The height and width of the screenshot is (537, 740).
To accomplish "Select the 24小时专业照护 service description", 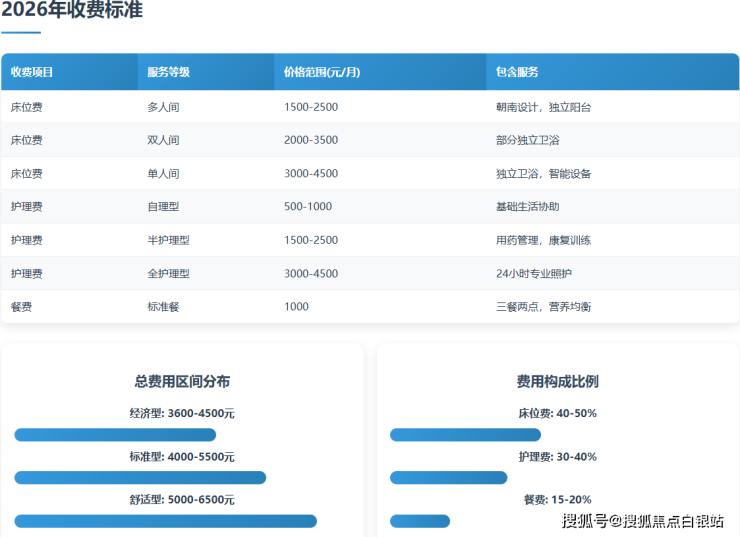I will tap(534, 273).
